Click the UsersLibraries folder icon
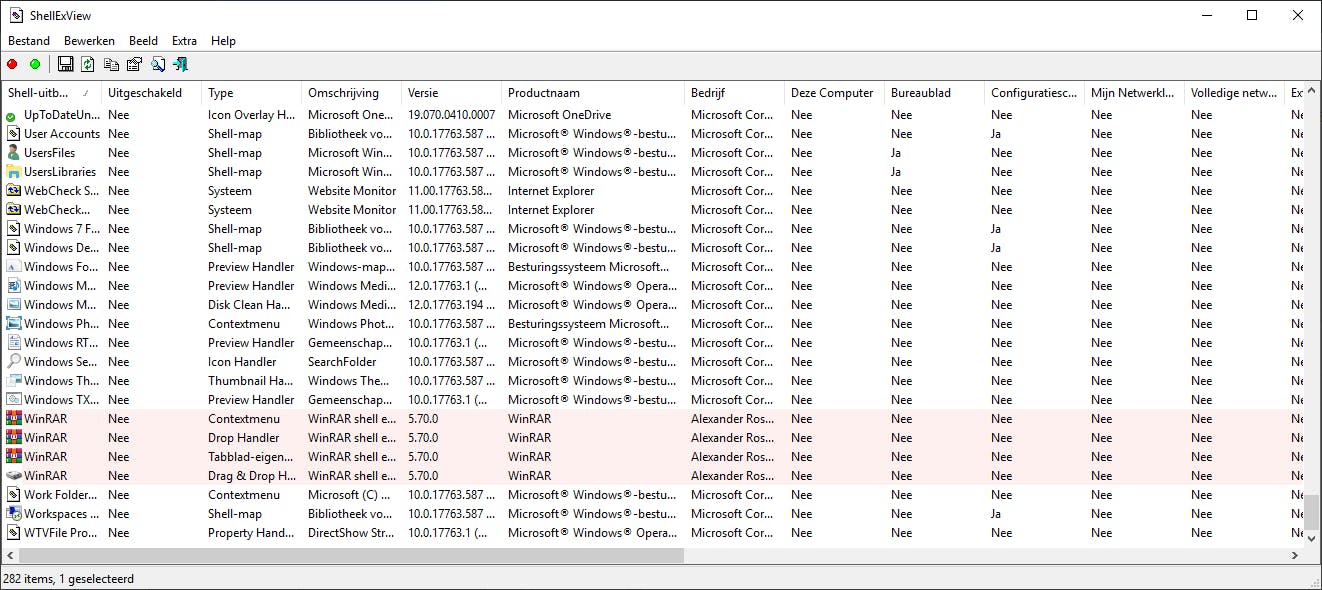The height and width of the screenshot is (590, 1322). coord(14,171)
